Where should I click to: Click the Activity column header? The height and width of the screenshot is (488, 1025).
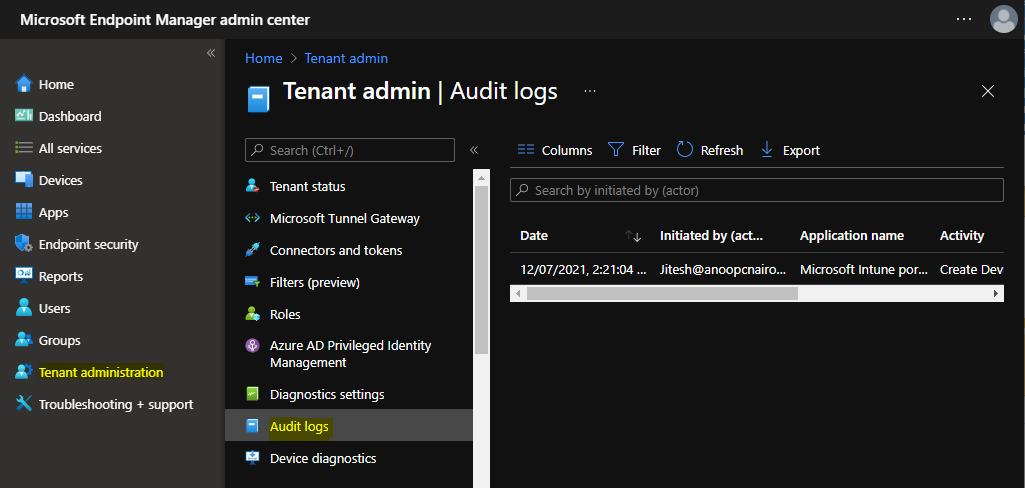pos(962,236)
